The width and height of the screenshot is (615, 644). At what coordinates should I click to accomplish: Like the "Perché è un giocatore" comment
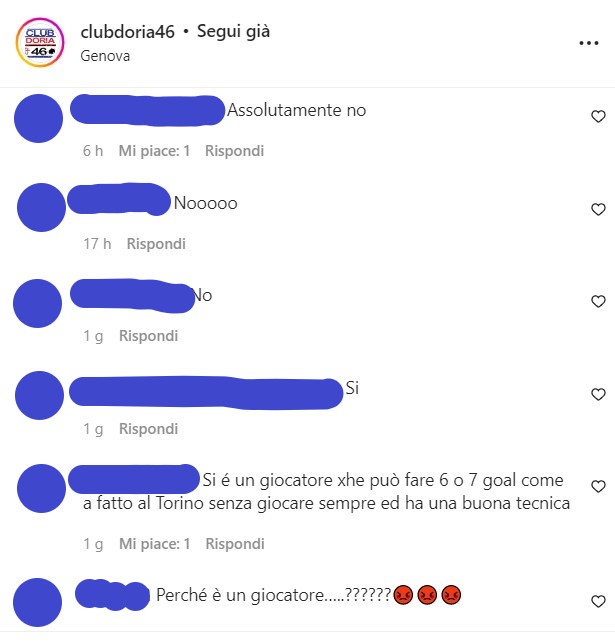(x=598, y=601)
